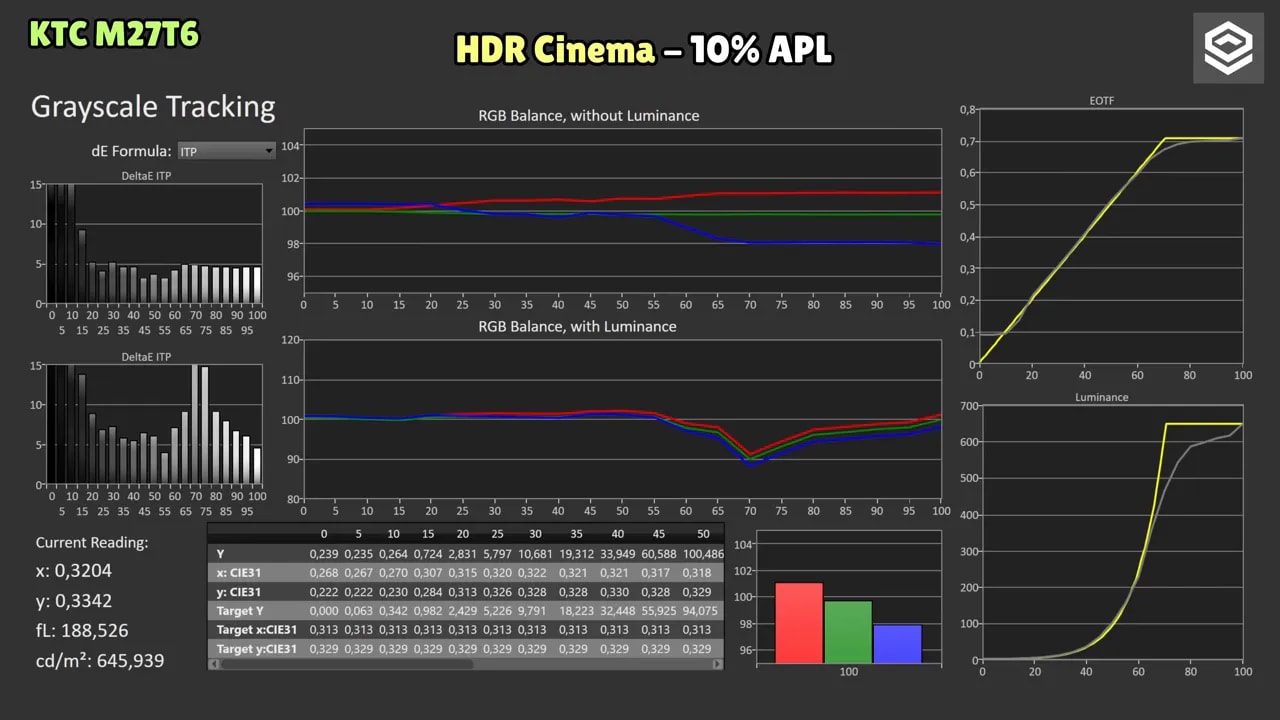Click the table scrollbar's left arrow
Image resolution: width=1280 pixels, height=720 pixels.
(211, 664)
